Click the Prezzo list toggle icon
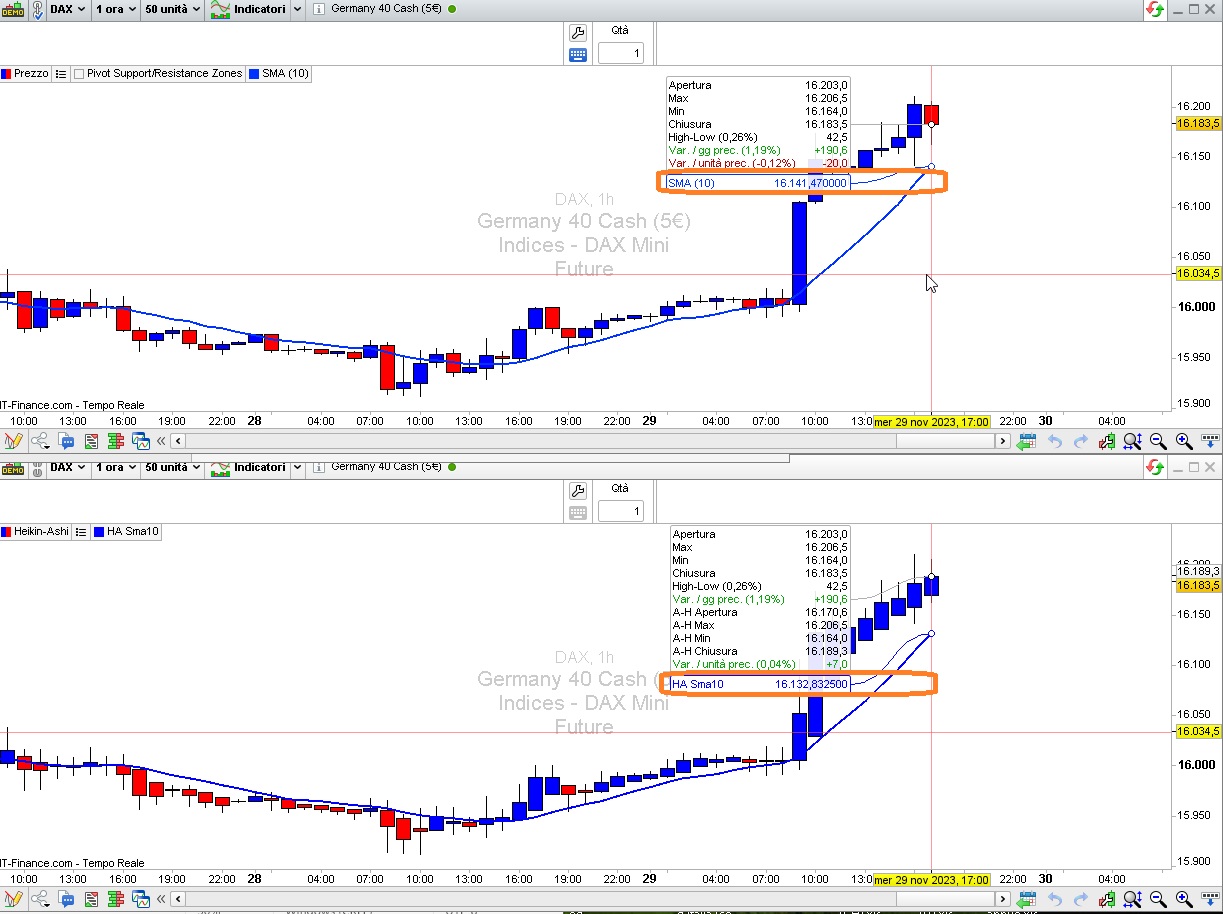The image size is (1223, 914). 61,73
